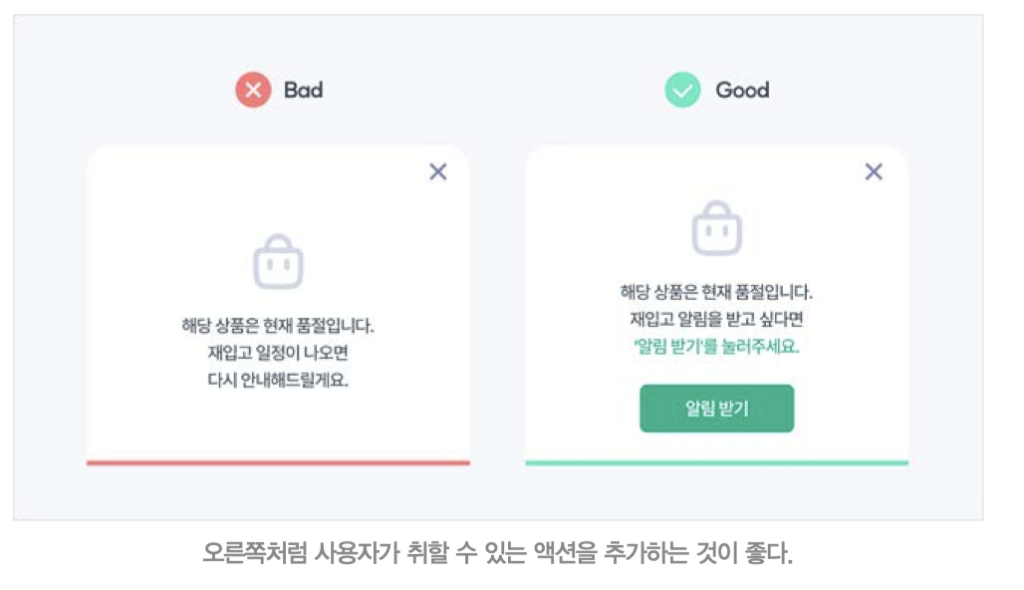This screenshot has height=590, width=1024.
Task: Click blank area below text in Bad card
Action: pos(278,425)
